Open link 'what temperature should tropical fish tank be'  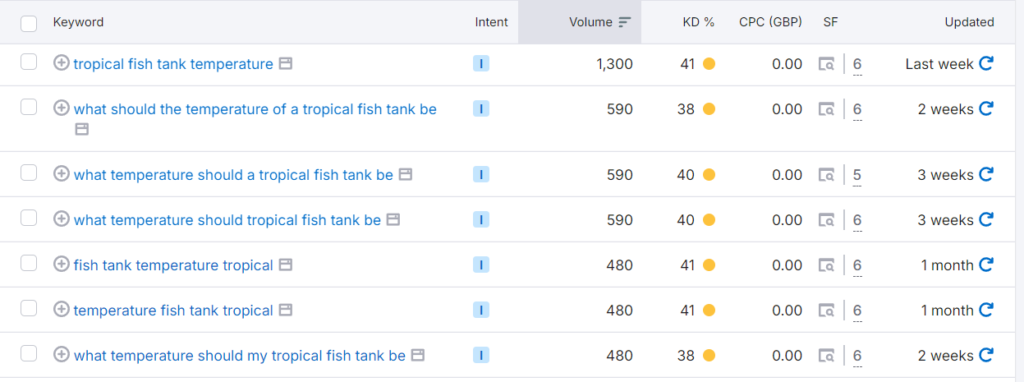(x=227, y=220)
